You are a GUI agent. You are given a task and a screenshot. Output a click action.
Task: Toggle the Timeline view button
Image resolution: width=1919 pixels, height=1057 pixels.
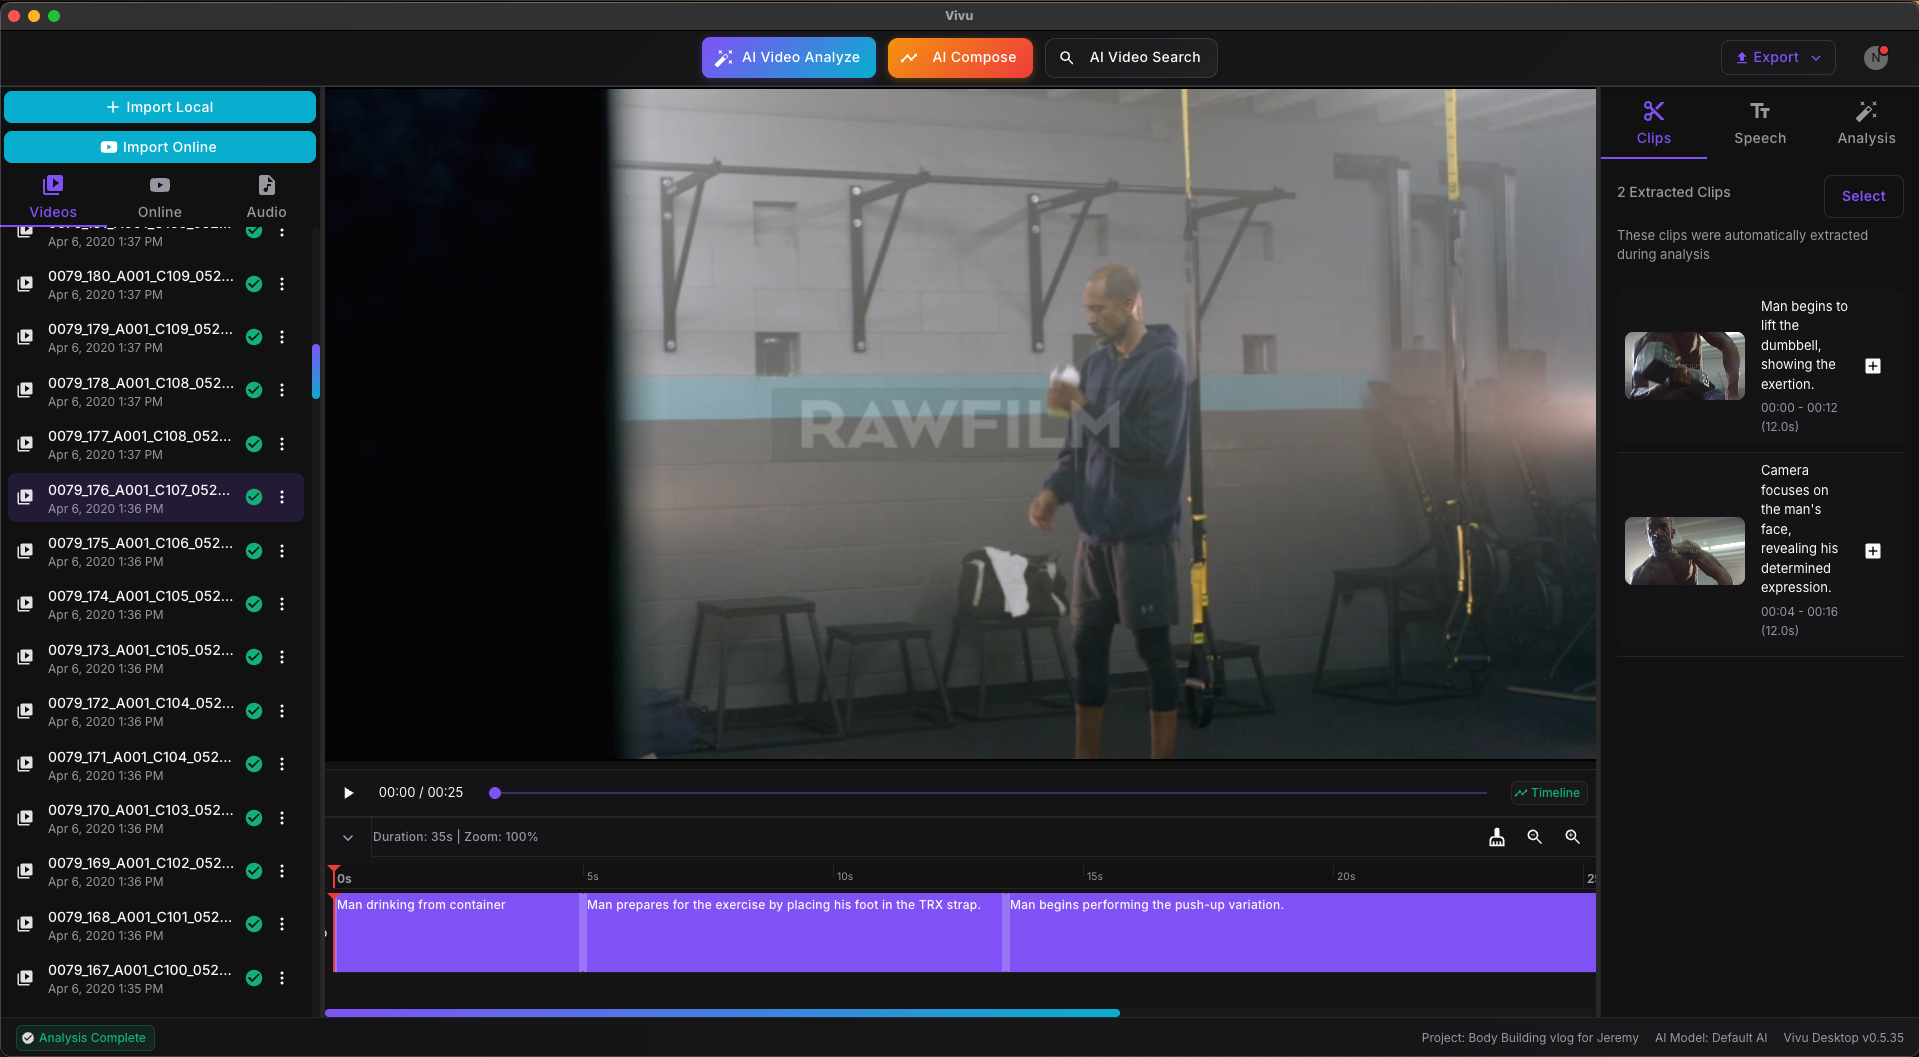1548,793
